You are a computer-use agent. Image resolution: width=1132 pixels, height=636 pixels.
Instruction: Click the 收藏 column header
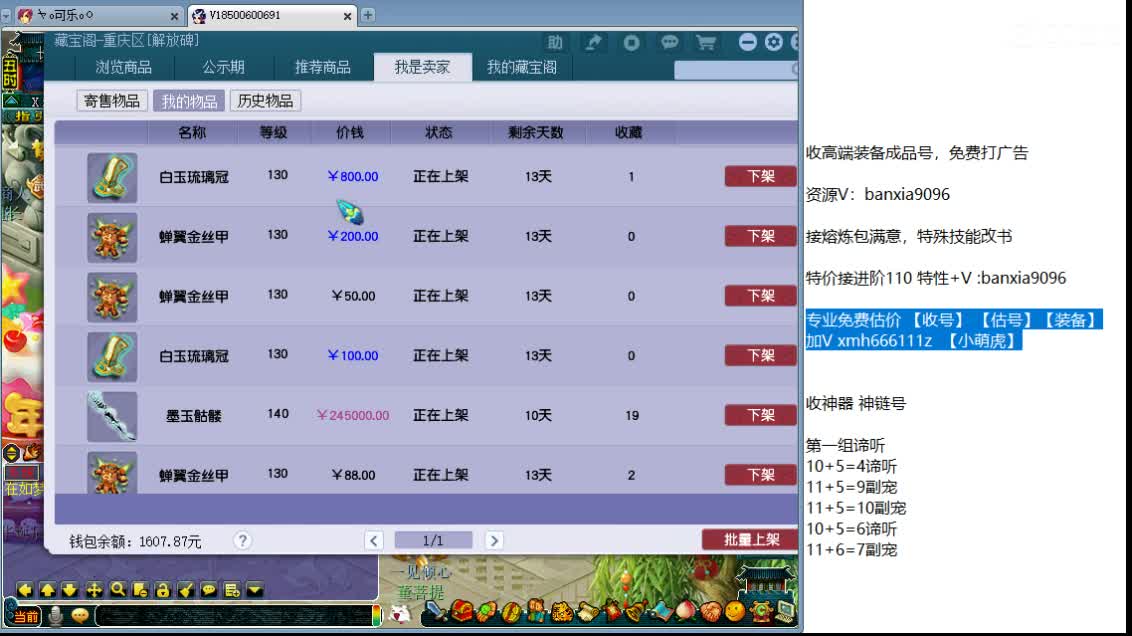point(628,133)
